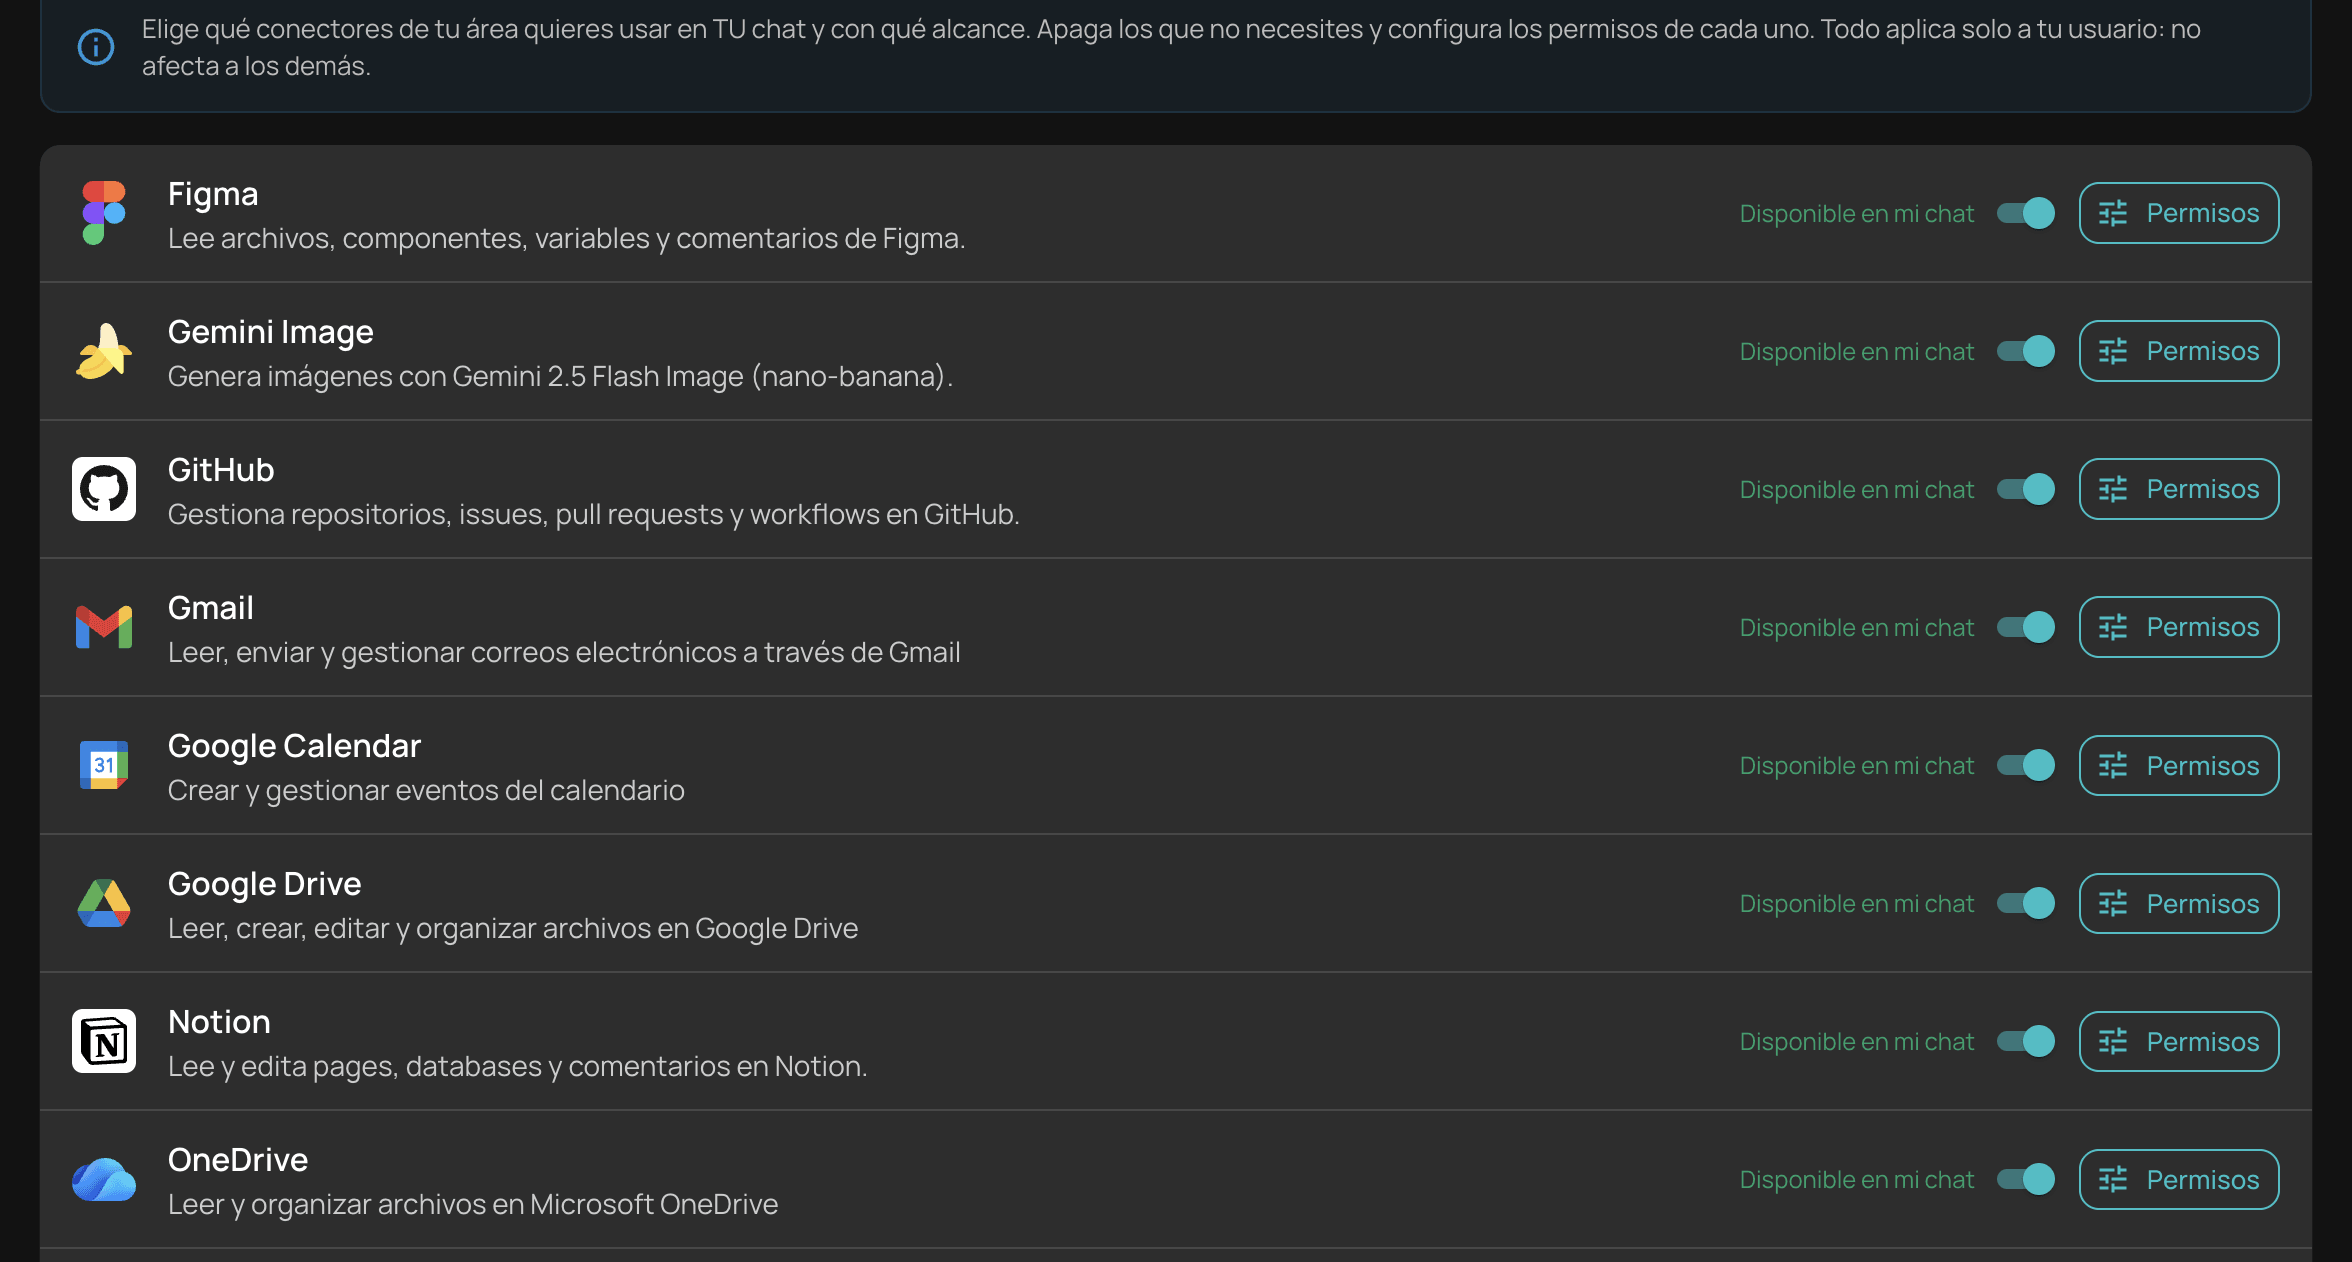
Task: Open the Permisos label for OneDrive
Action: pos(2203,1179)
